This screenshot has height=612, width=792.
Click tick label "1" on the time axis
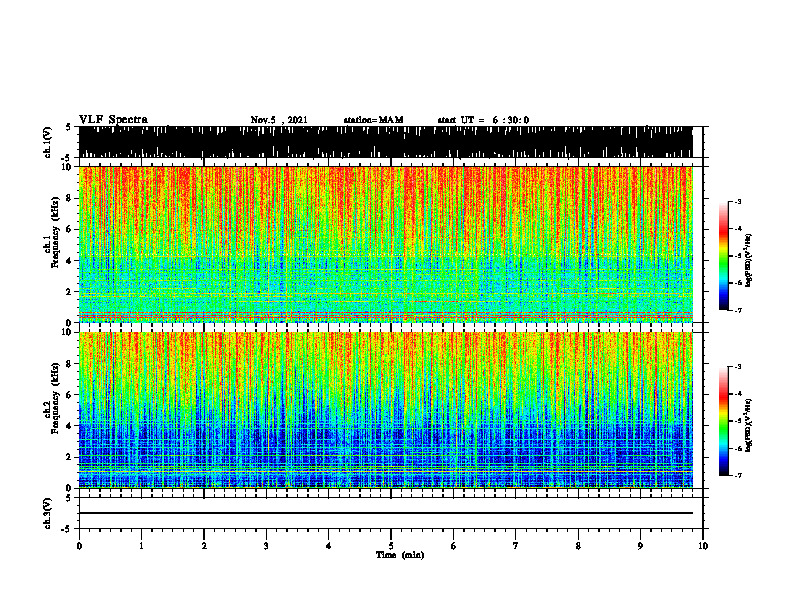pos(141,546)
